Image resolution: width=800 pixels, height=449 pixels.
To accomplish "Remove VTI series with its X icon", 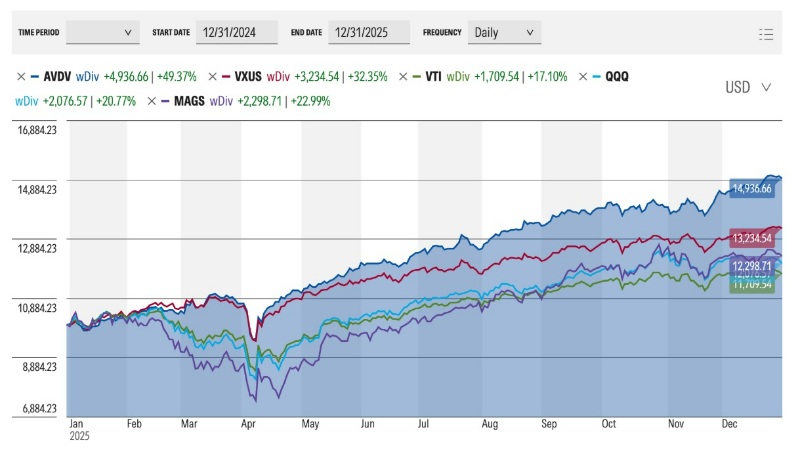I will tap(403, 77).
